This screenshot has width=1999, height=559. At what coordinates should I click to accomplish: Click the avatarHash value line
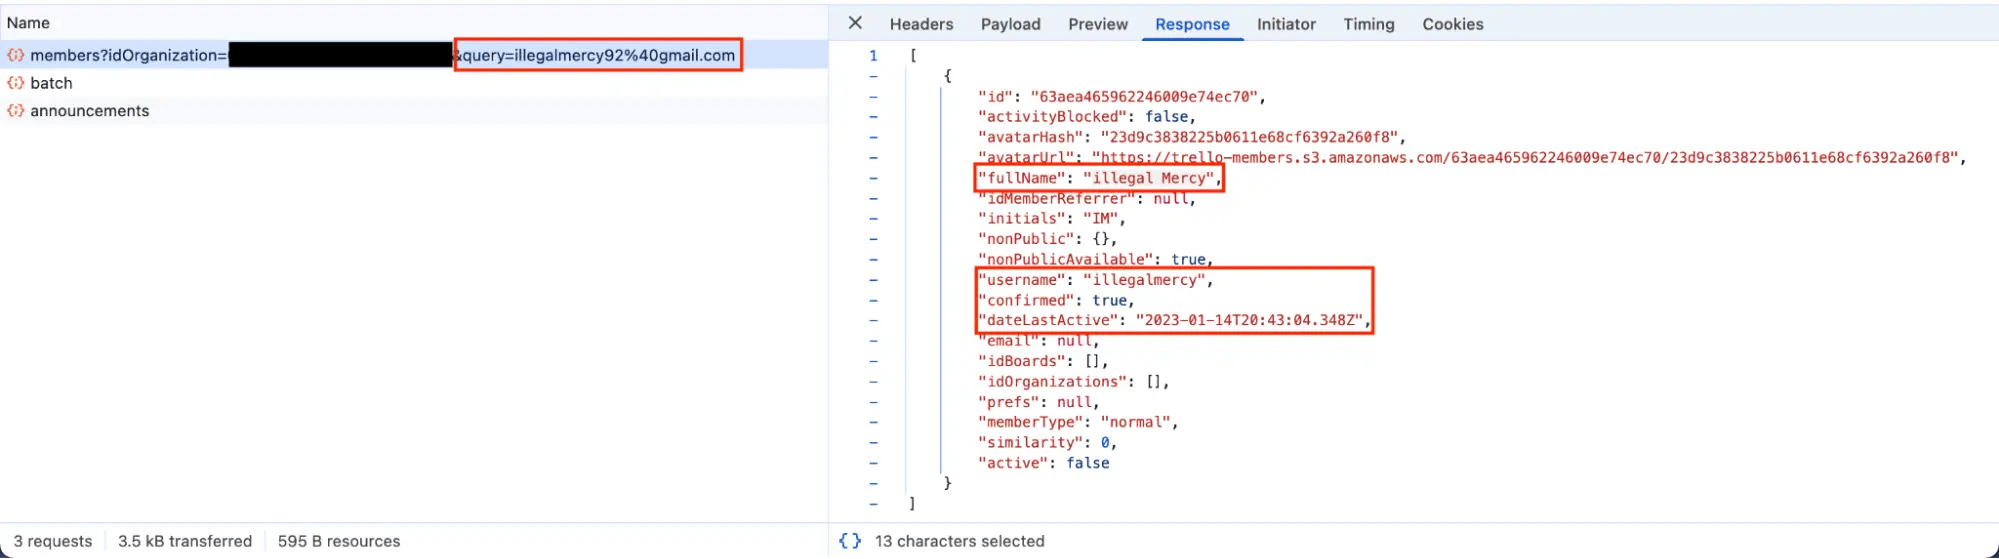tap(1192, 137)
